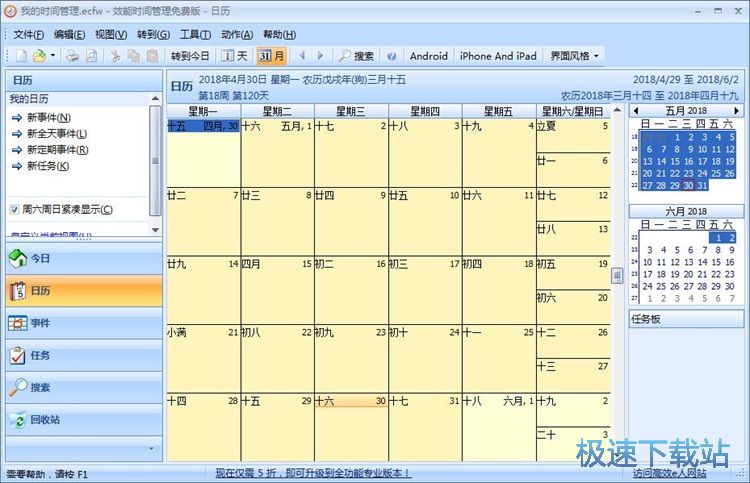
Task: Open the 帮助(H) menu
Action: click(279, 34)
